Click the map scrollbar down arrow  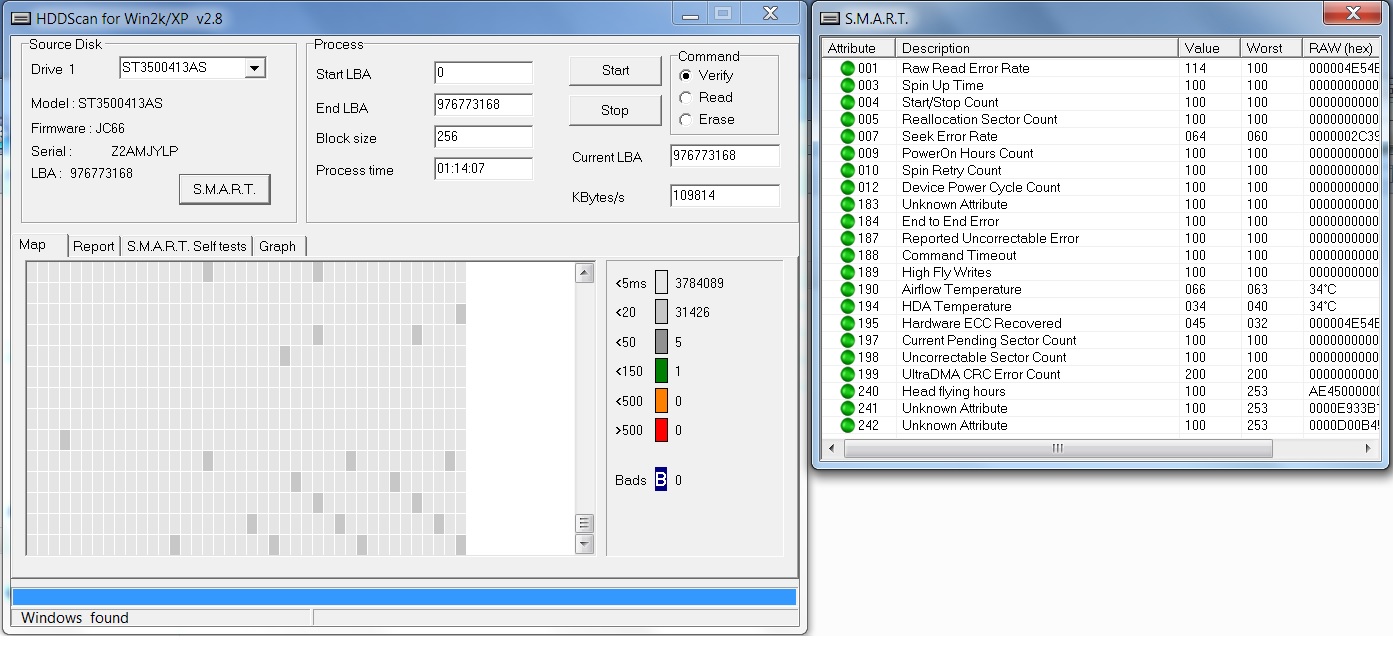coord(585,544)
